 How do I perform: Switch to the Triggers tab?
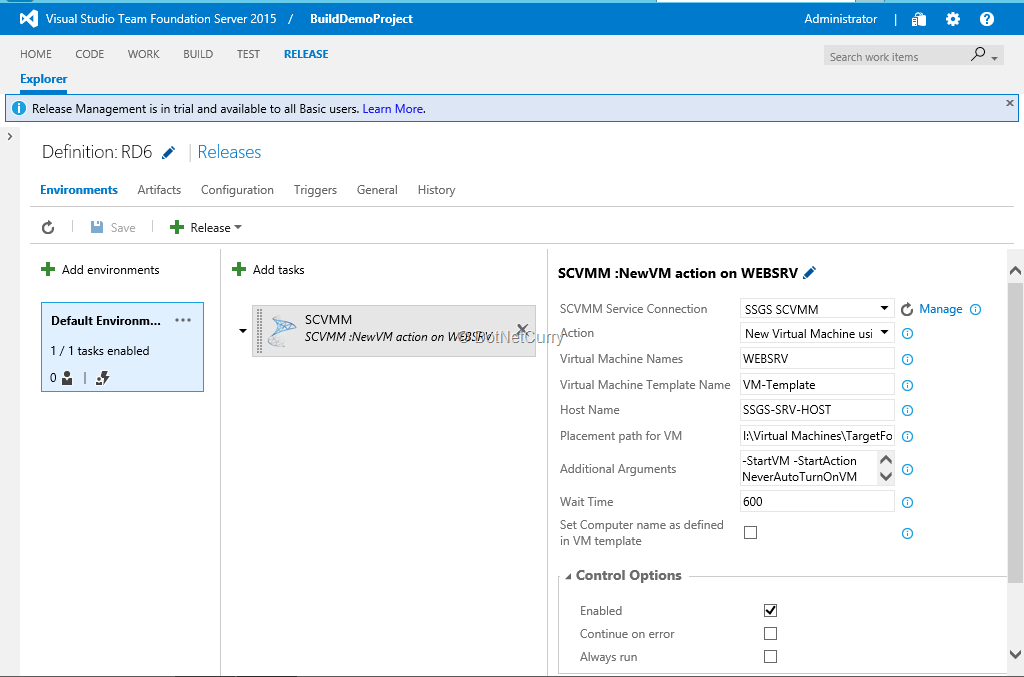coord(315,190)
